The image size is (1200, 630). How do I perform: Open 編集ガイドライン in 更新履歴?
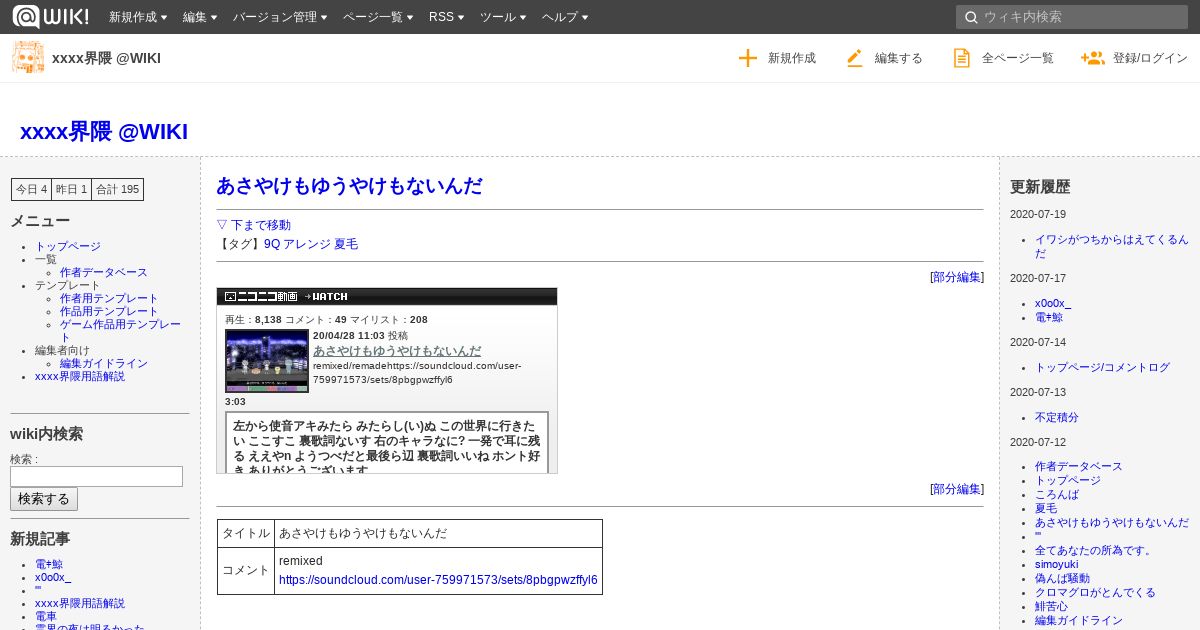[x=1079, y=620]
